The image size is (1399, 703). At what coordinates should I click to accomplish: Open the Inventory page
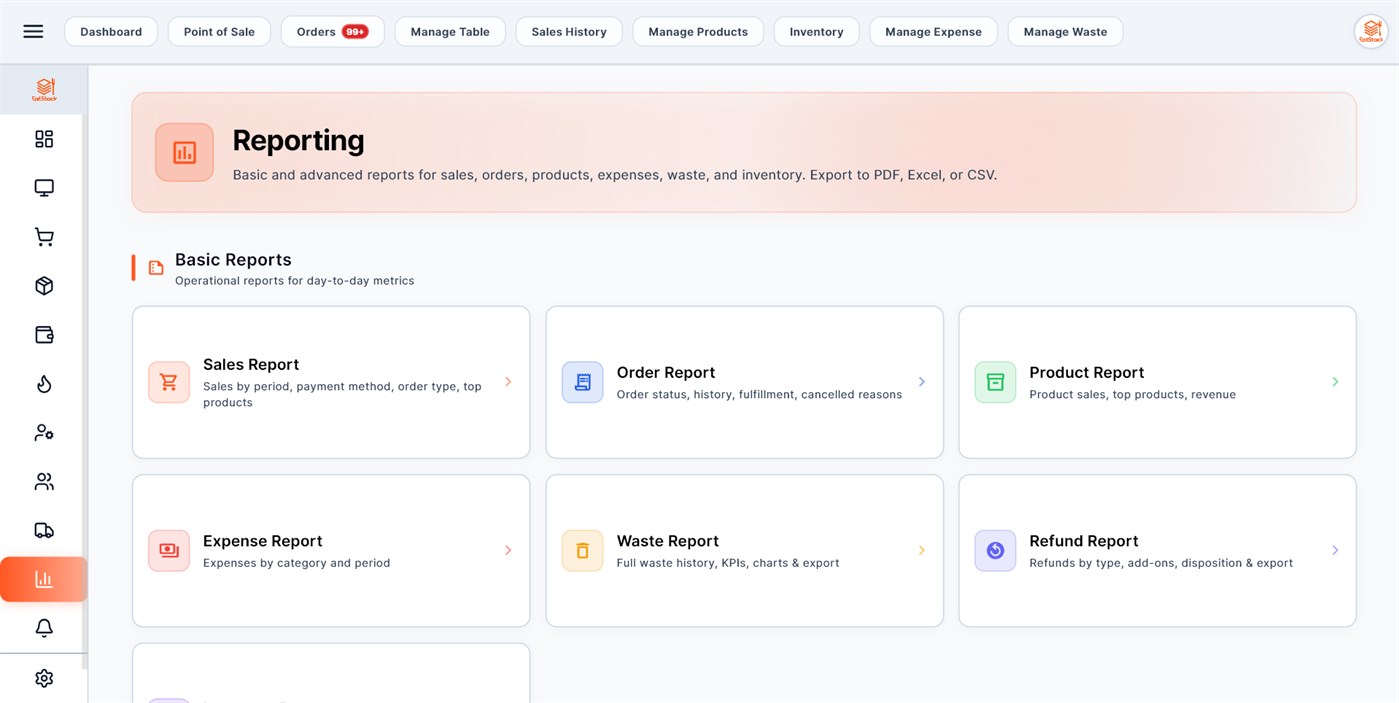817,31
